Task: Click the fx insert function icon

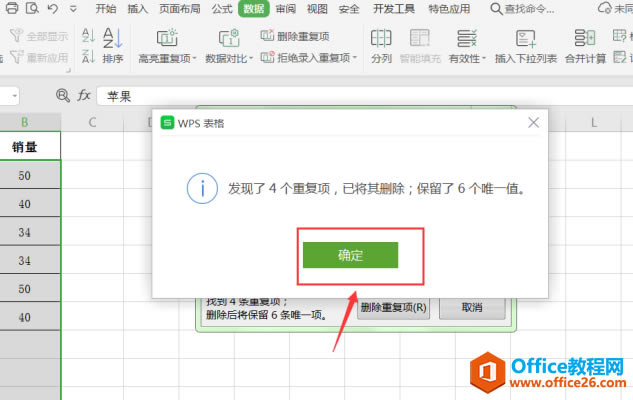Action: 84,96
